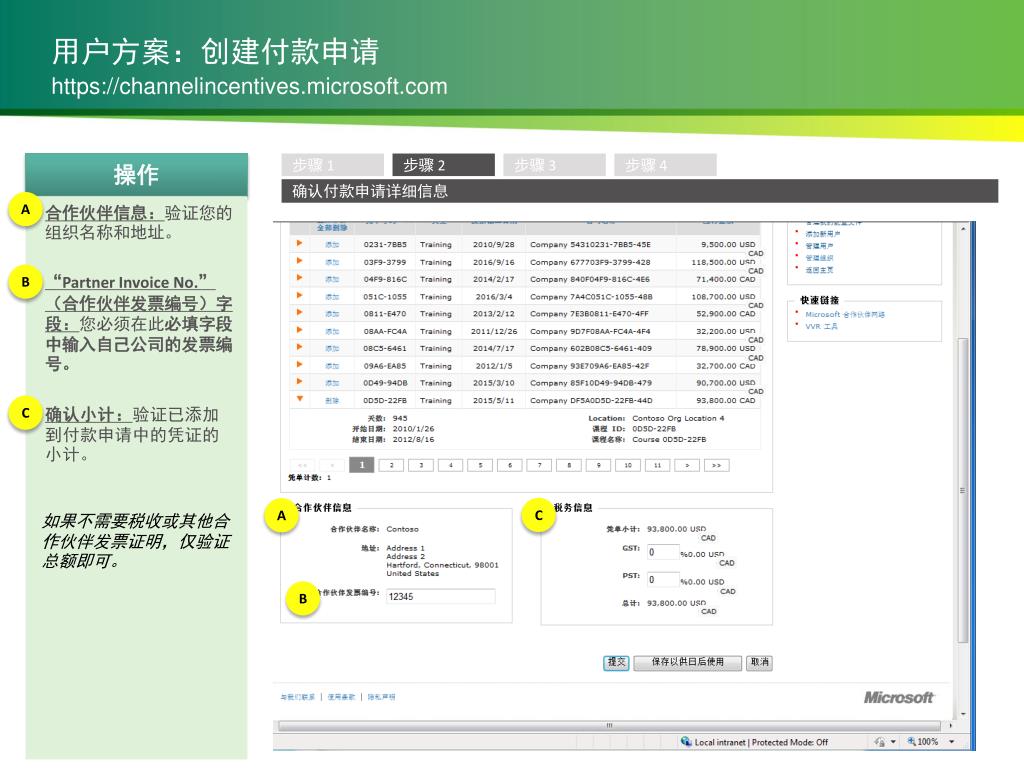This screenshot has width=1024, height=768.
Task: Click the horizontal scrollbar right arrow
Action: 950,726
